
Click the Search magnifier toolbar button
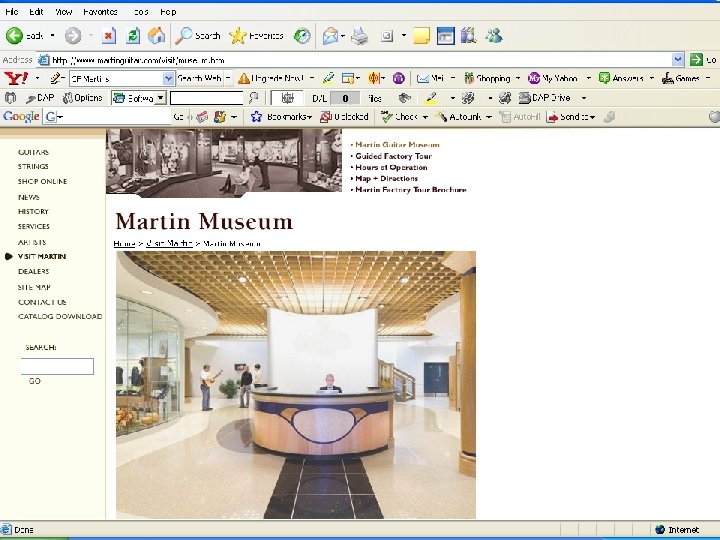[198, 35]
